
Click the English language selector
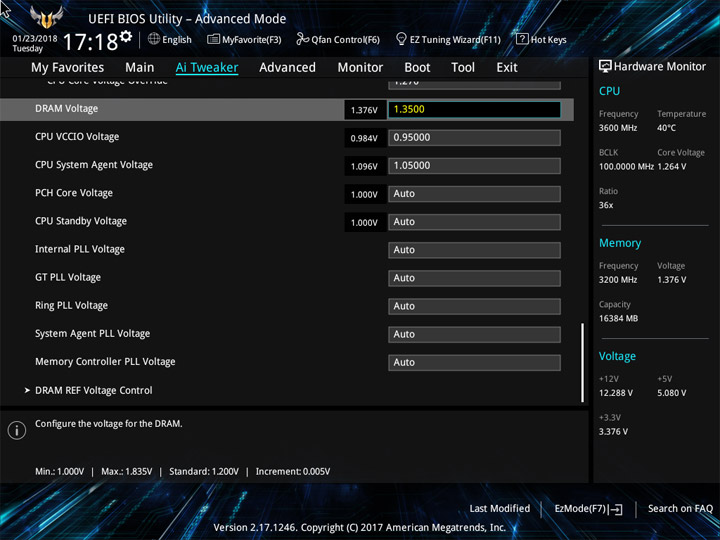pos(170,39)
